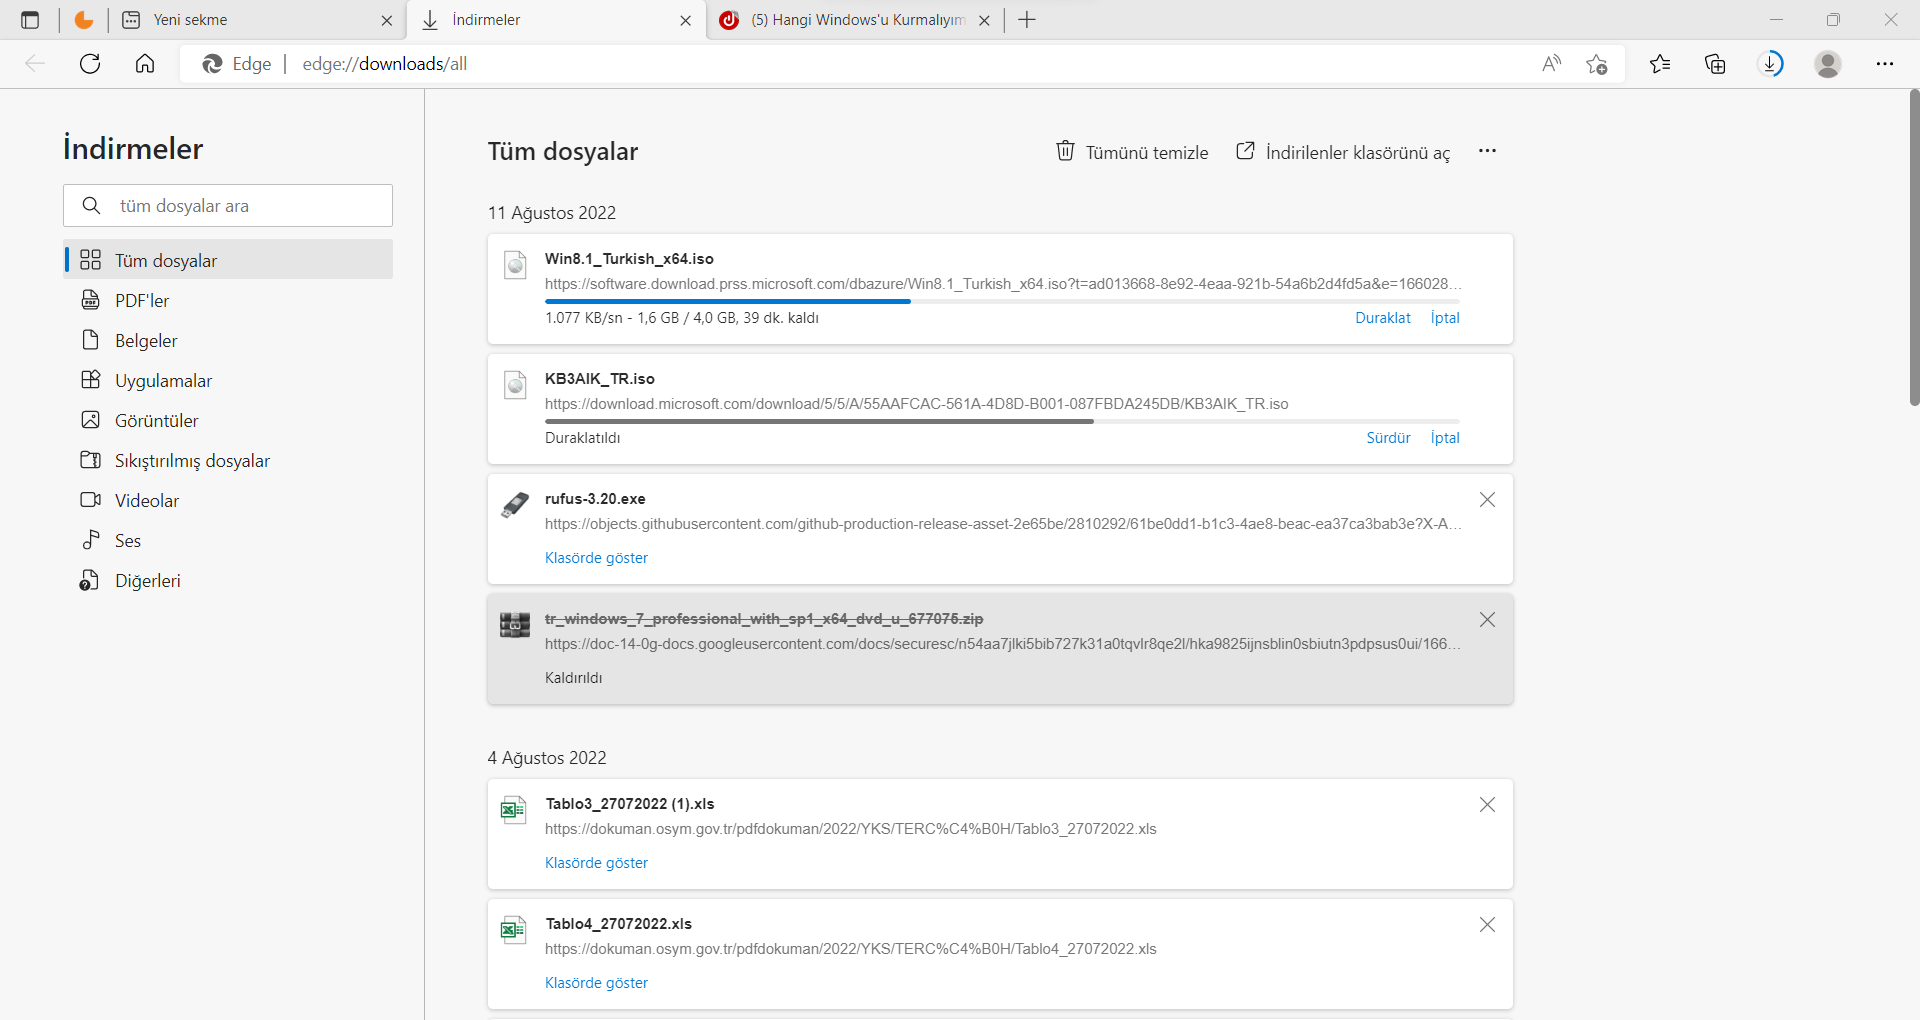Open the Collections icon in toolbar

pos(1715,64)
